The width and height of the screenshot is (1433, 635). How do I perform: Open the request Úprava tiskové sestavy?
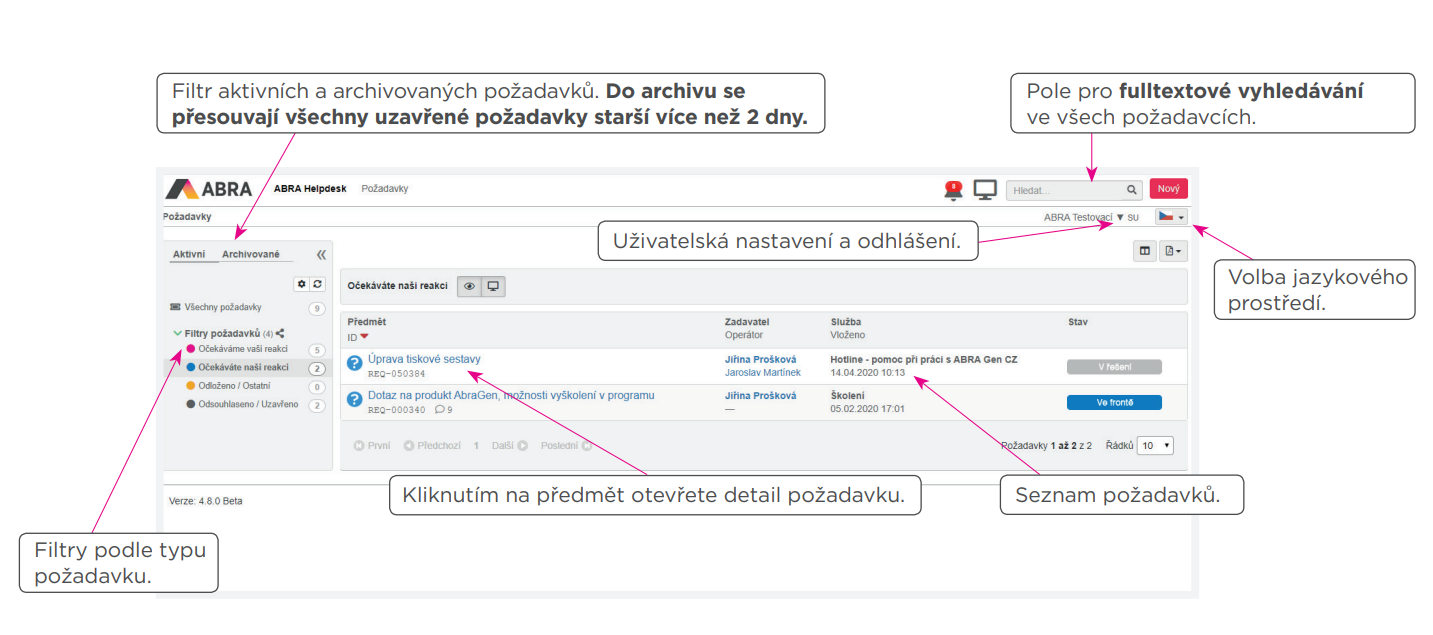[x=424, y=359]
